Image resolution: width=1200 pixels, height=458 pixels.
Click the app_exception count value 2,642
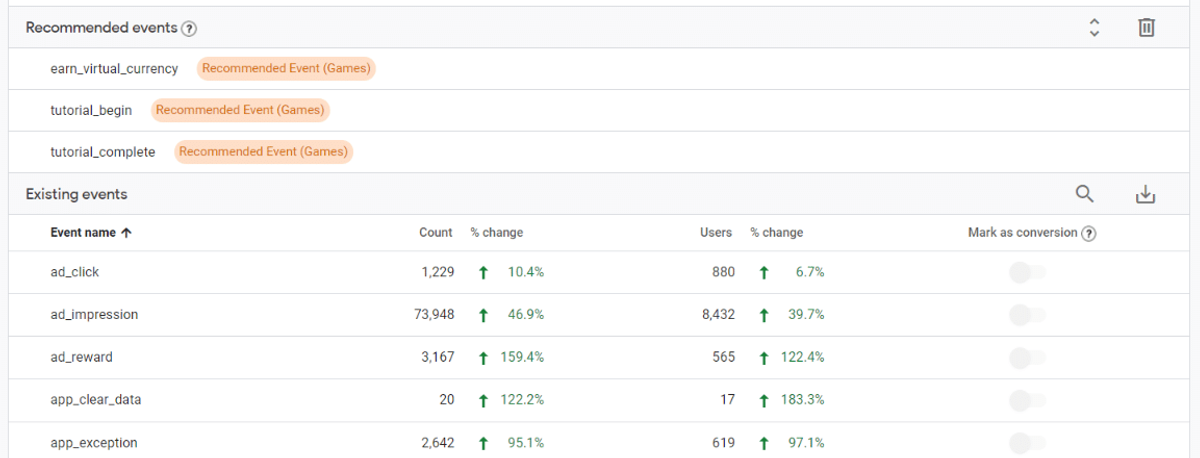(x=437, y=442)
